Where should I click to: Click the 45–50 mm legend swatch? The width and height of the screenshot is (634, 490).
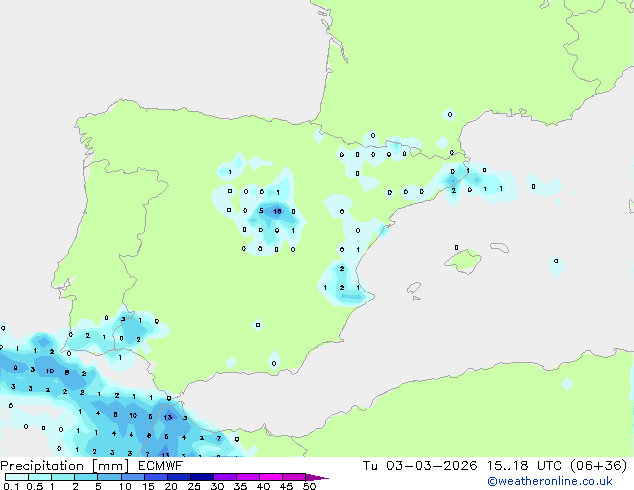(294, 477)
